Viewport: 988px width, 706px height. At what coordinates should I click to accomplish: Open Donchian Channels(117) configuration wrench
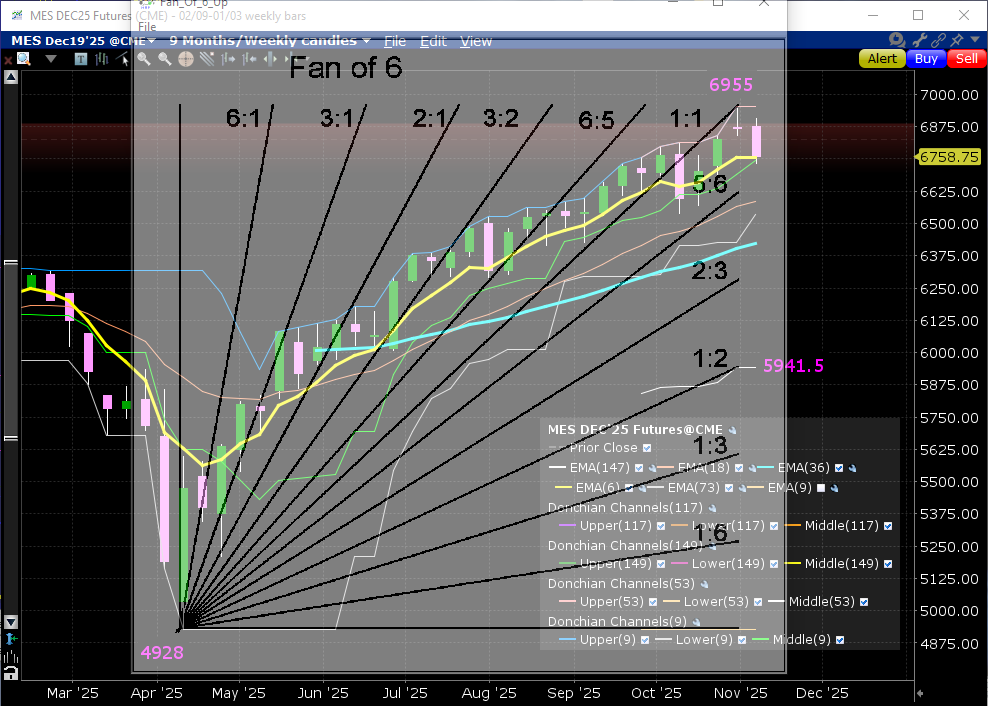711,507
